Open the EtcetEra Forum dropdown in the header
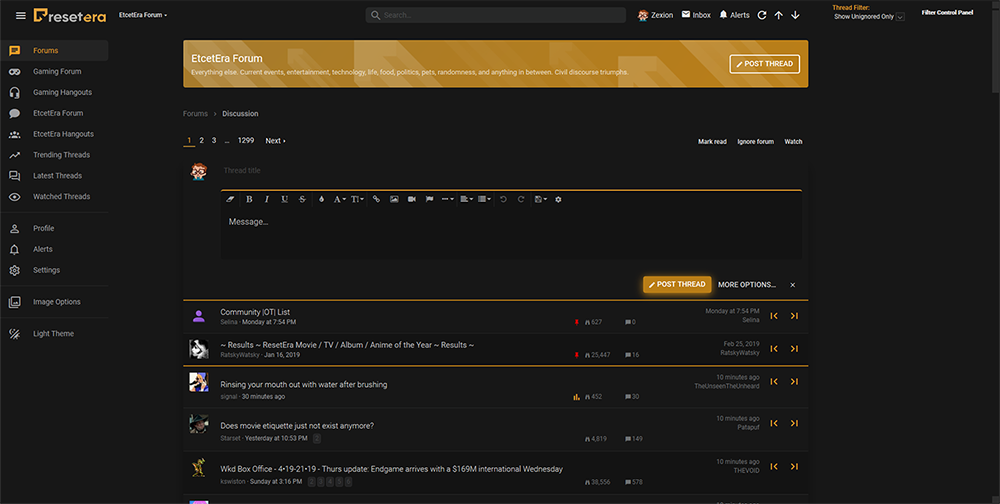The height and width of the screenshot is (504, 1000). (x=143, y=15)
